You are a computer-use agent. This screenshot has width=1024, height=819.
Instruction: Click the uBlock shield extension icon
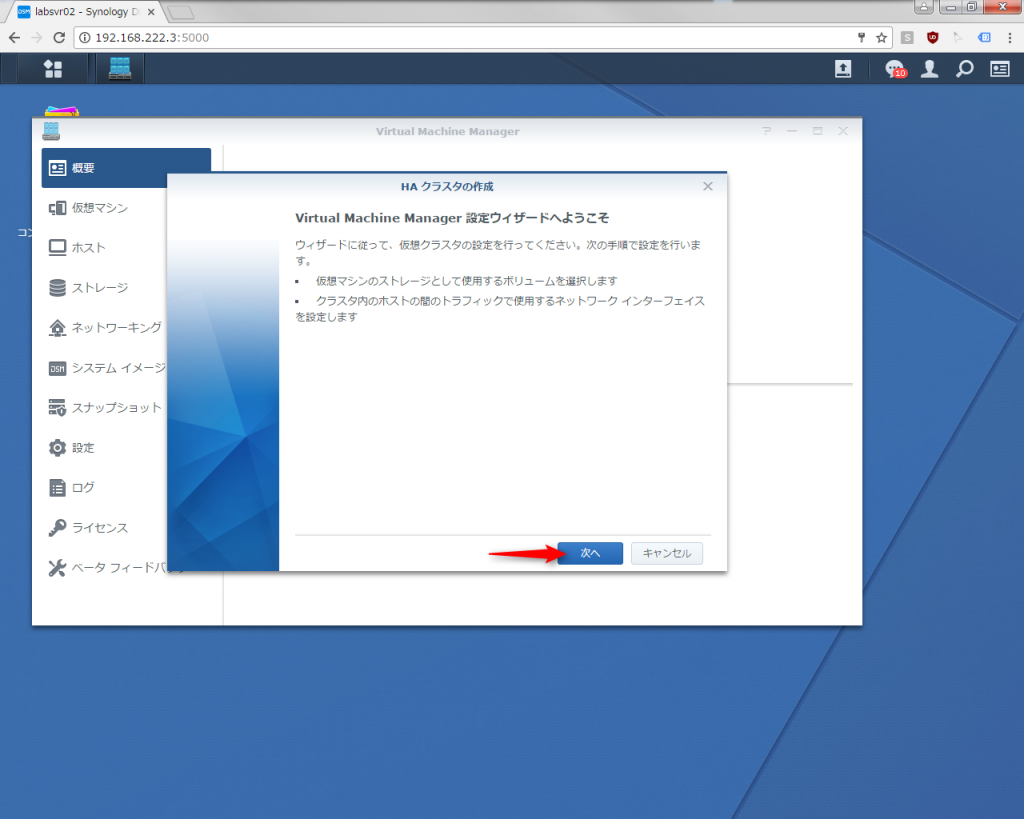933,38
